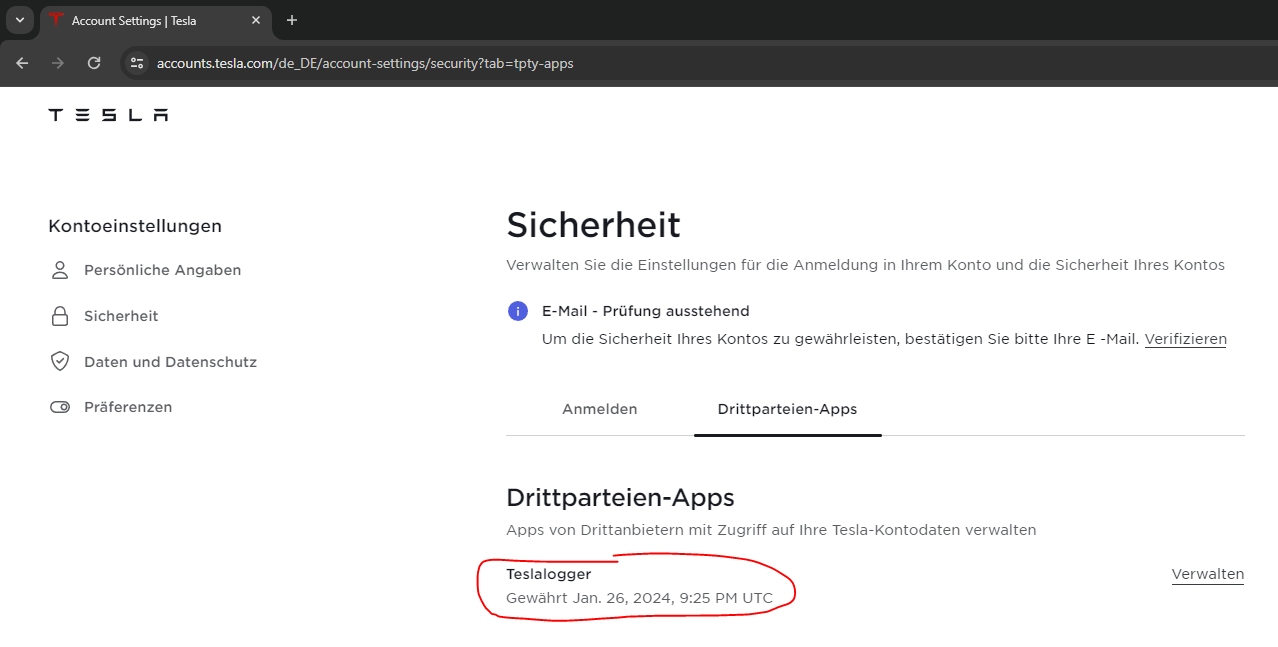Click the Sicherheit page heading
The image size is (1278, 647).
click(x=594, y=225)
